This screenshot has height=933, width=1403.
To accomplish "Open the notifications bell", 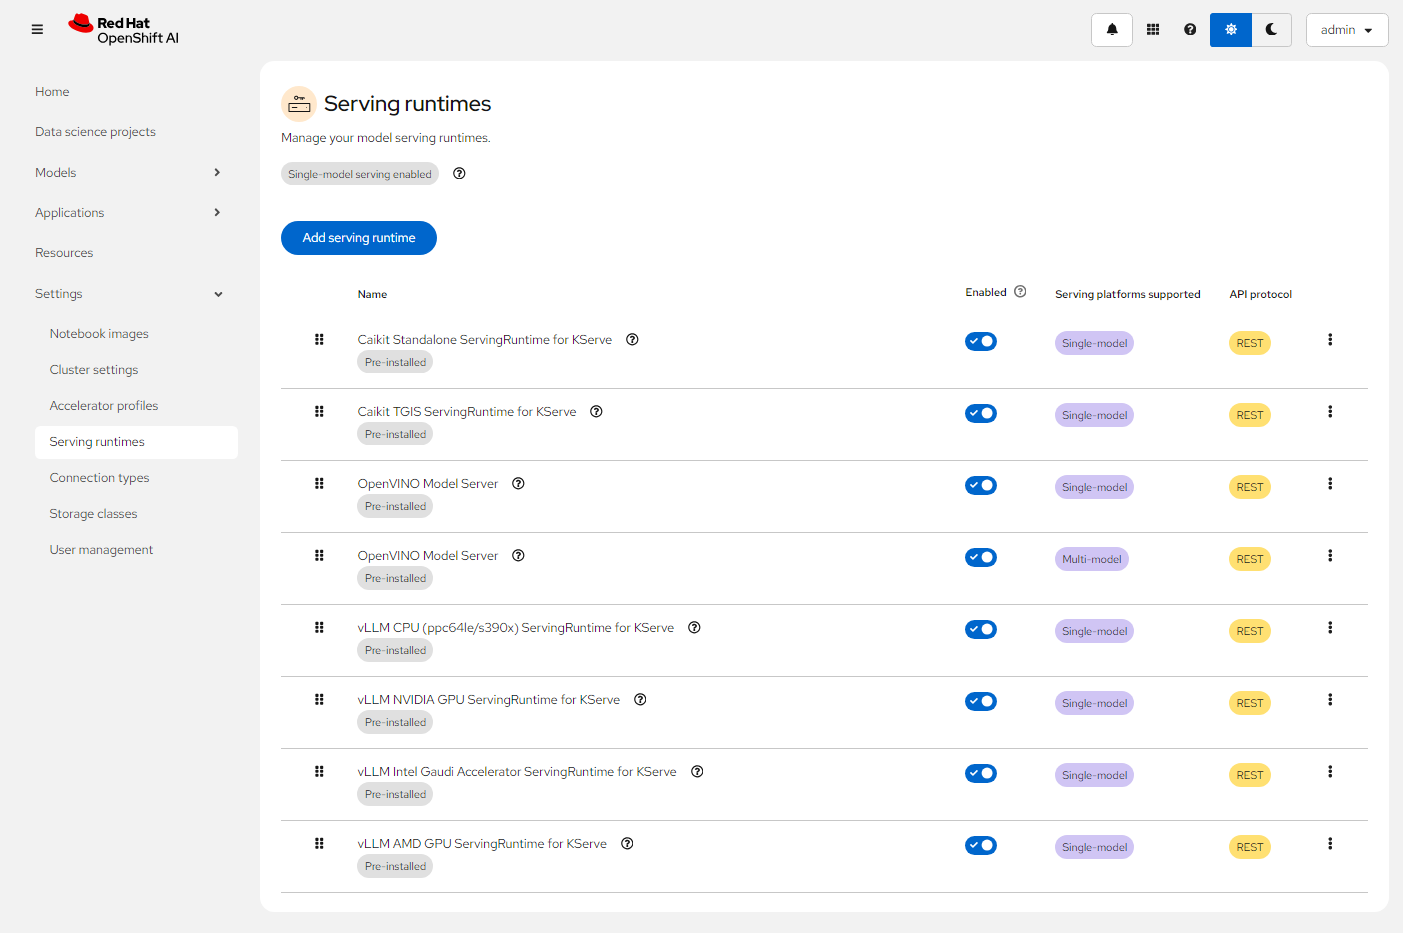I will point(1112,30).
